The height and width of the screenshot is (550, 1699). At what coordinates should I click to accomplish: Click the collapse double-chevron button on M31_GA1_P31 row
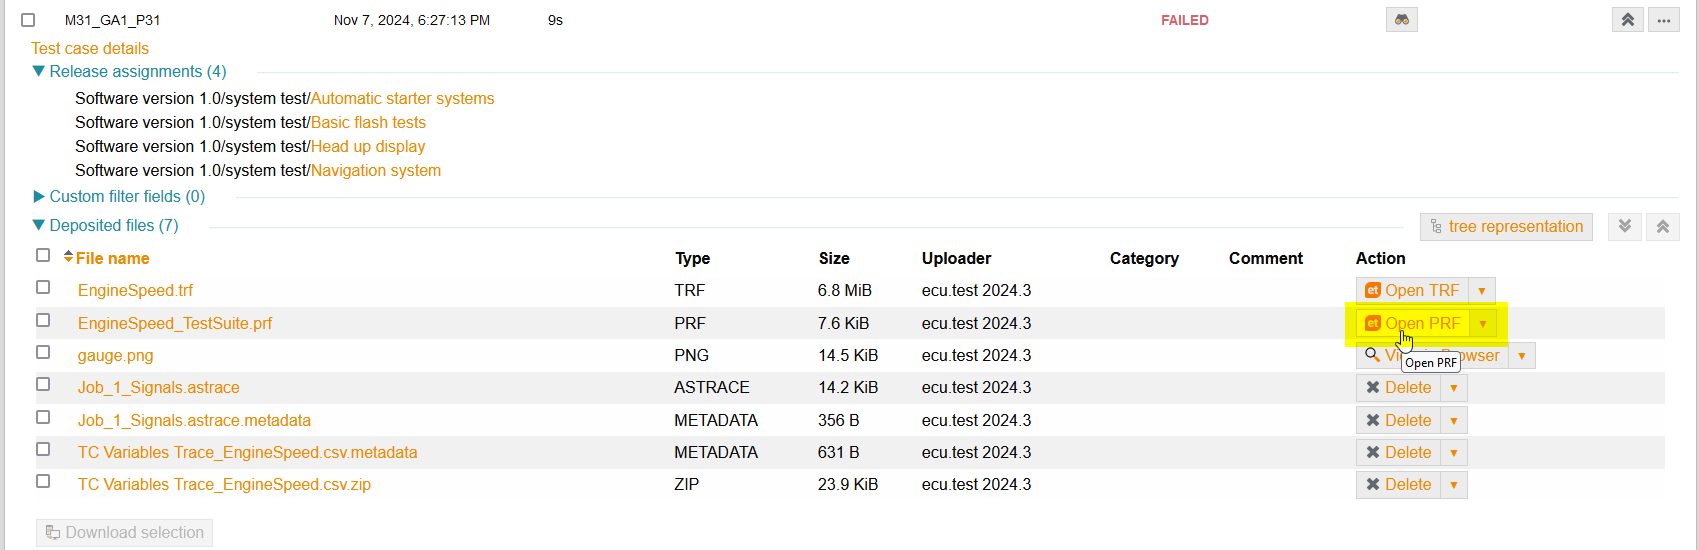(1628, 20)
